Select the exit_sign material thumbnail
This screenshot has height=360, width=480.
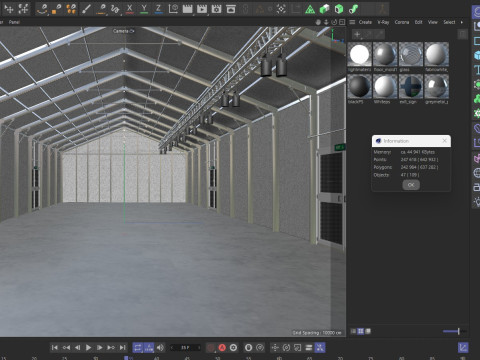411,86
